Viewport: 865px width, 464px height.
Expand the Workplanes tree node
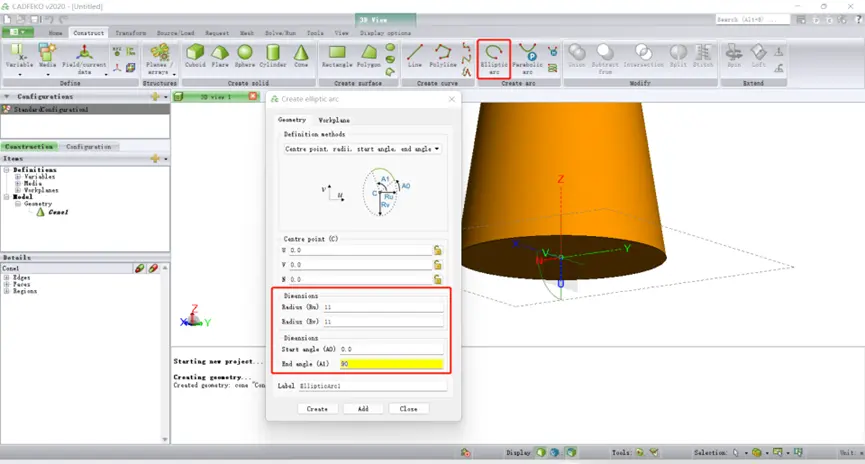[x=18, y=190]
